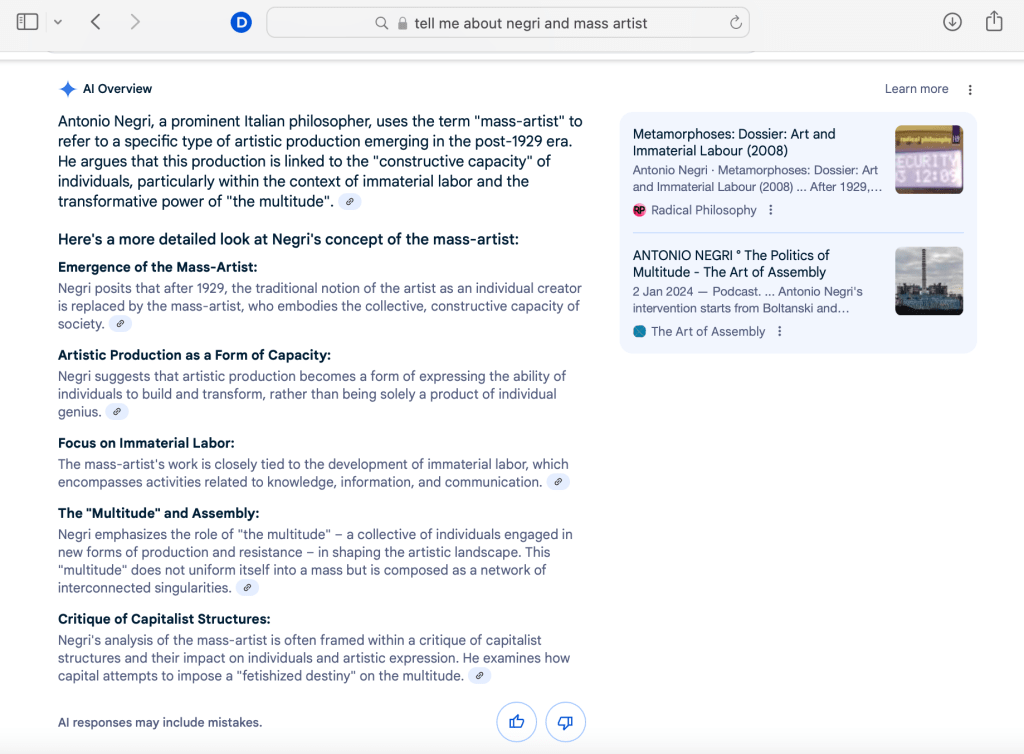The height and width of the screenshot is (754, 1024).
Task: Open the Art of Assembly podcast thumbnail
Action: point(928,281)
